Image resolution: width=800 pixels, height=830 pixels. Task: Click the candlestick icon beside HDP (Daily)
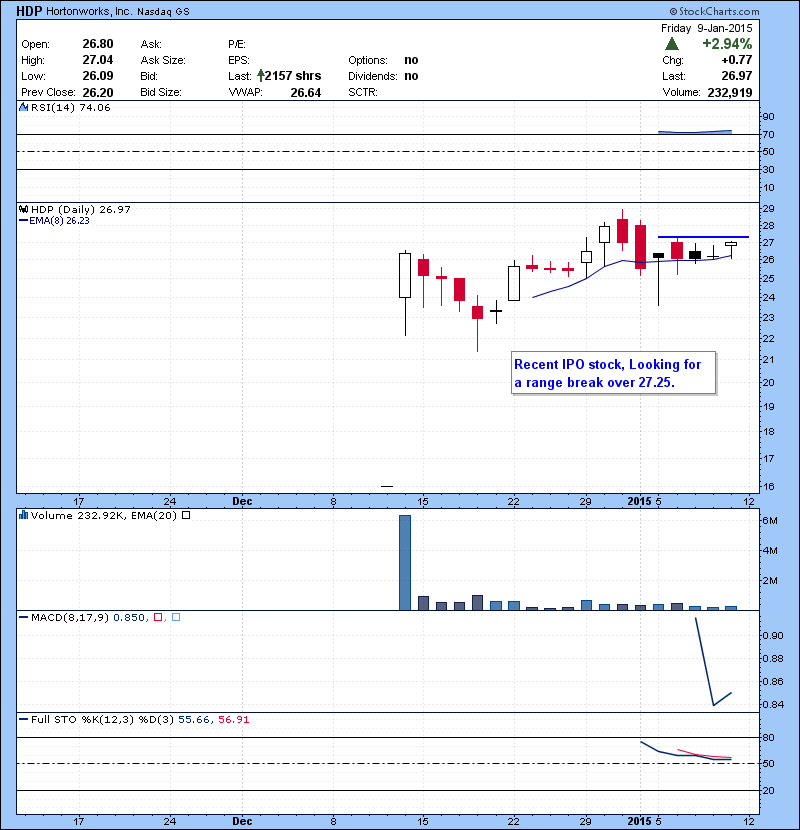pos(23,209)
